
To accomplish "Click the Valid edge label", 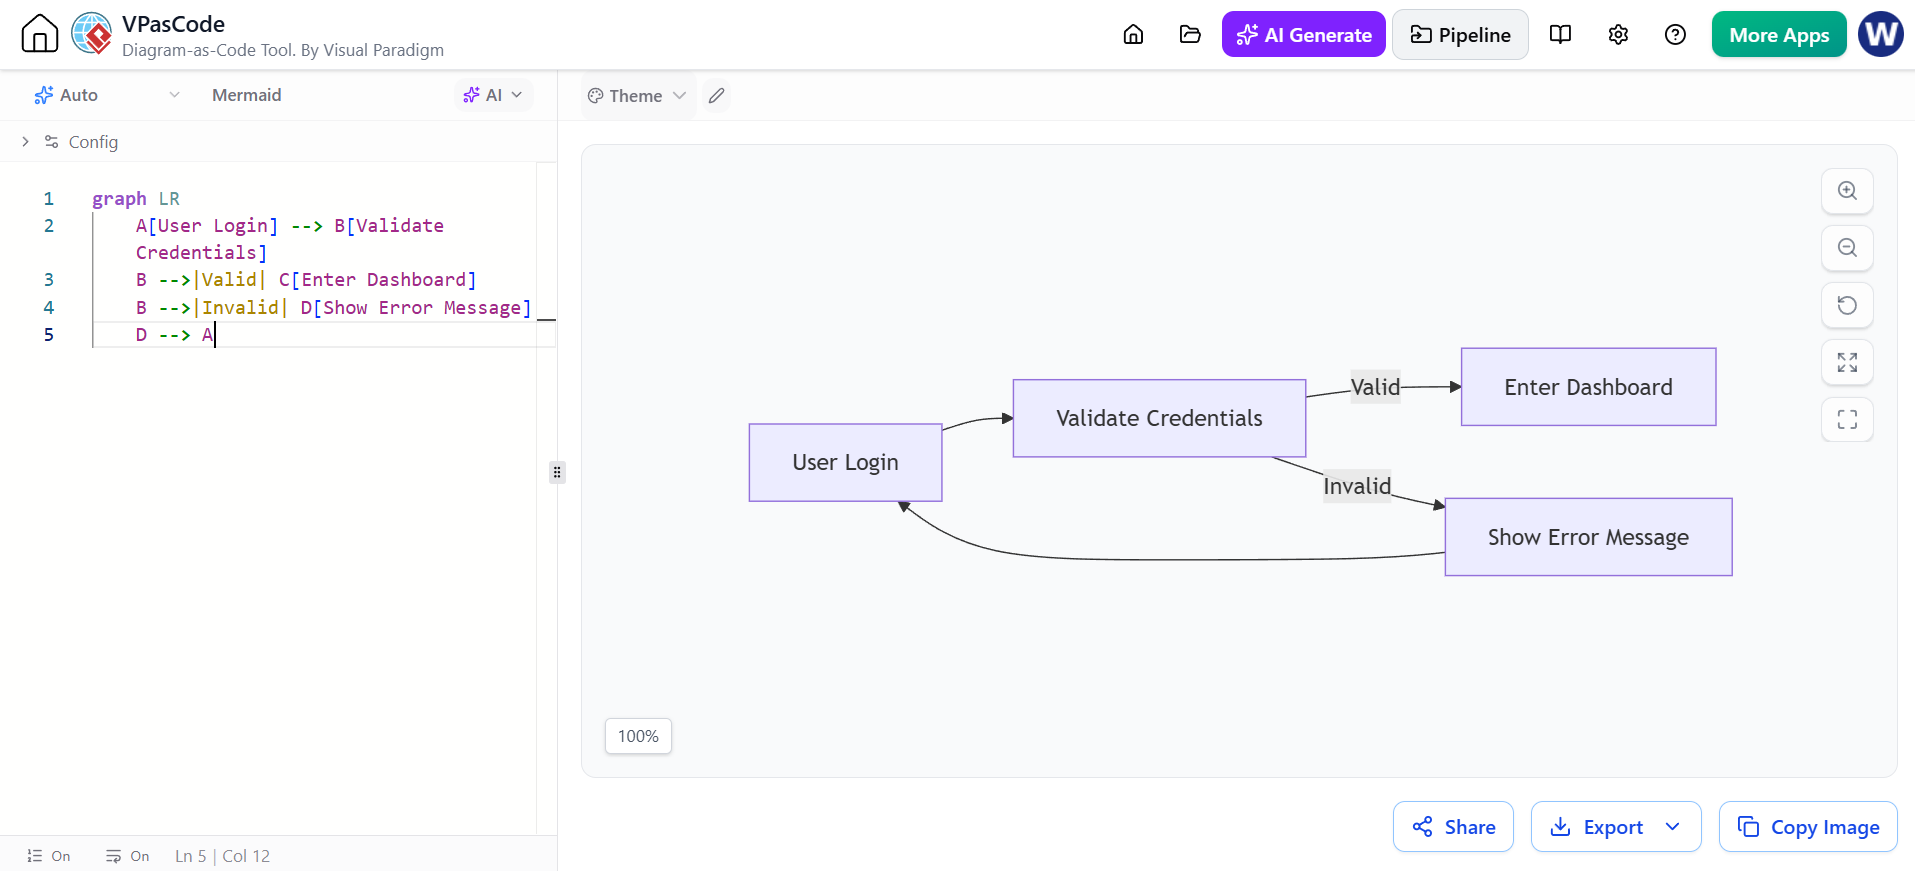I will pos(1375,387).
